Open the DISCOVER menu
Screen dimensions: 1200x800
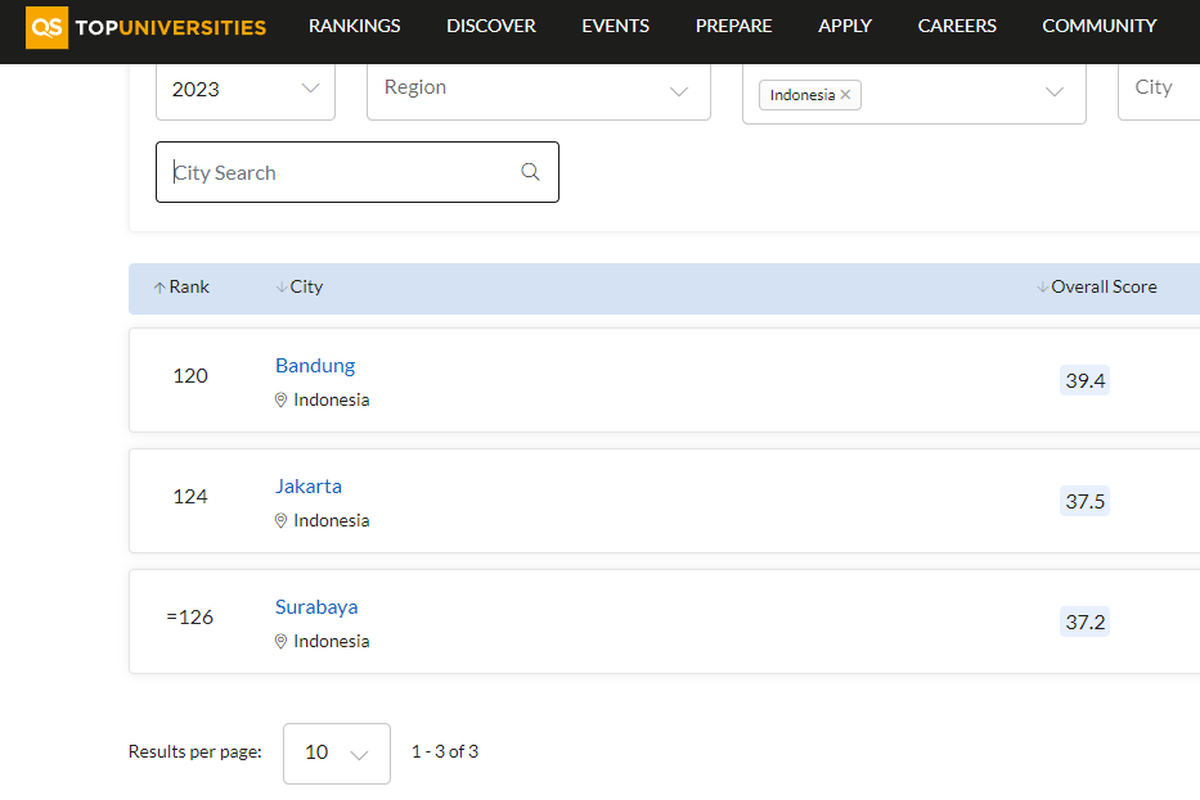(491, 26)
